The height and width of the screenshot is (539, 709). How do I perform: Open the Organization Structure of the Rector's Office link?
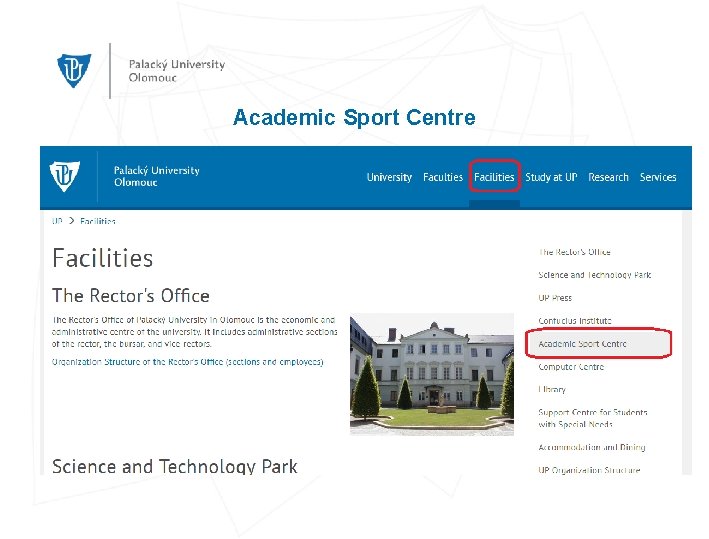coord(187,362)
